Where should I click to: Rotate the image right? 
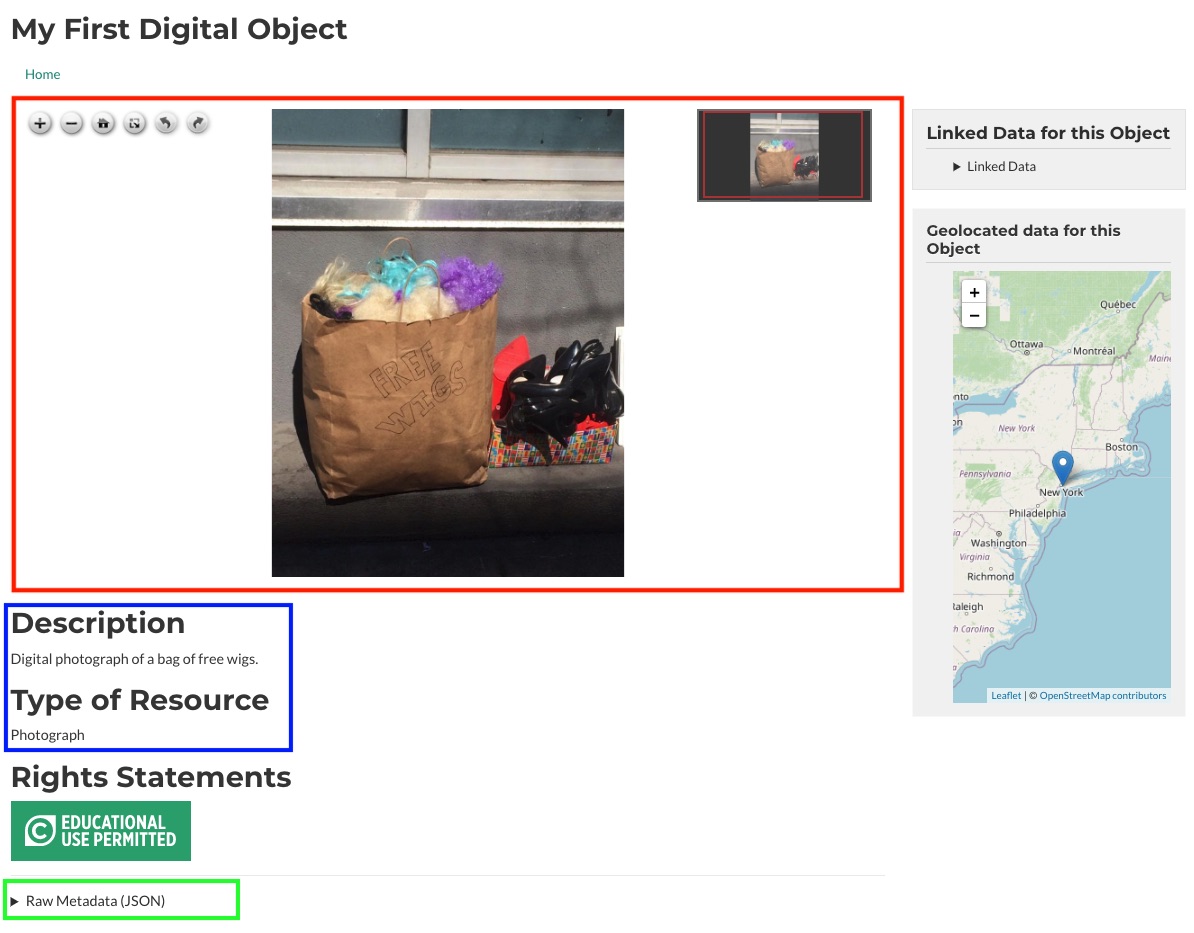[198, 124]
